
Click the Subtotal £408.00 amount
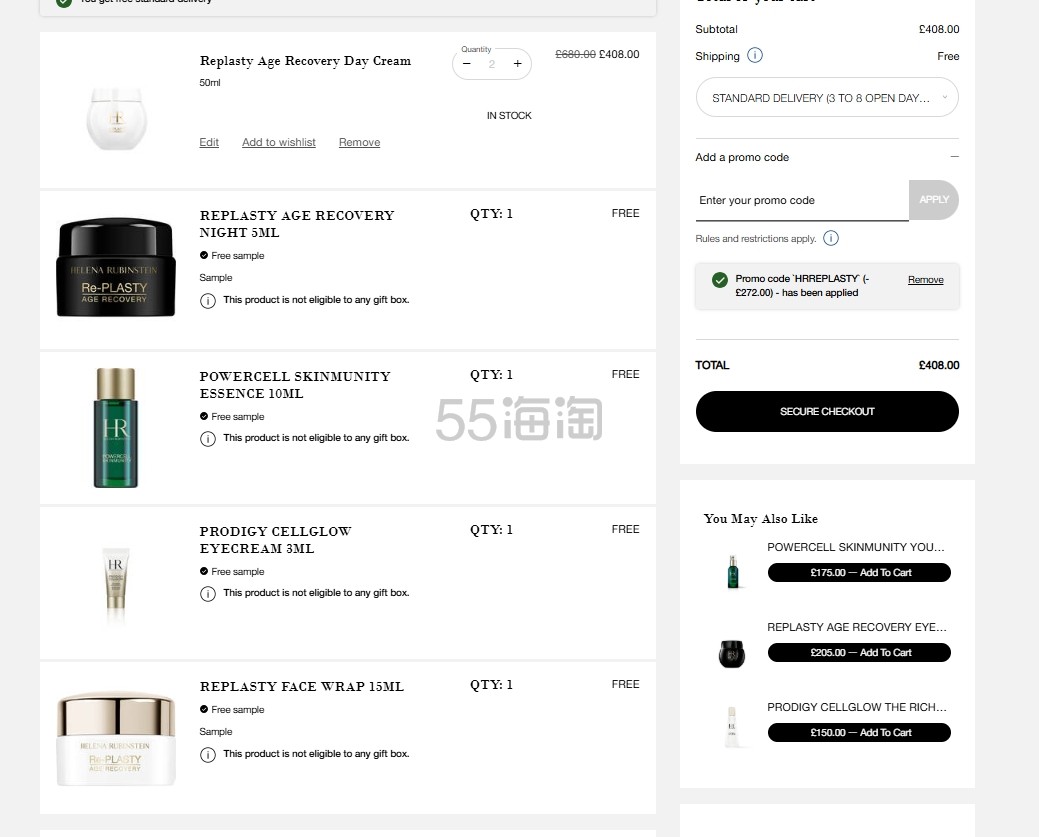[939, 29]
